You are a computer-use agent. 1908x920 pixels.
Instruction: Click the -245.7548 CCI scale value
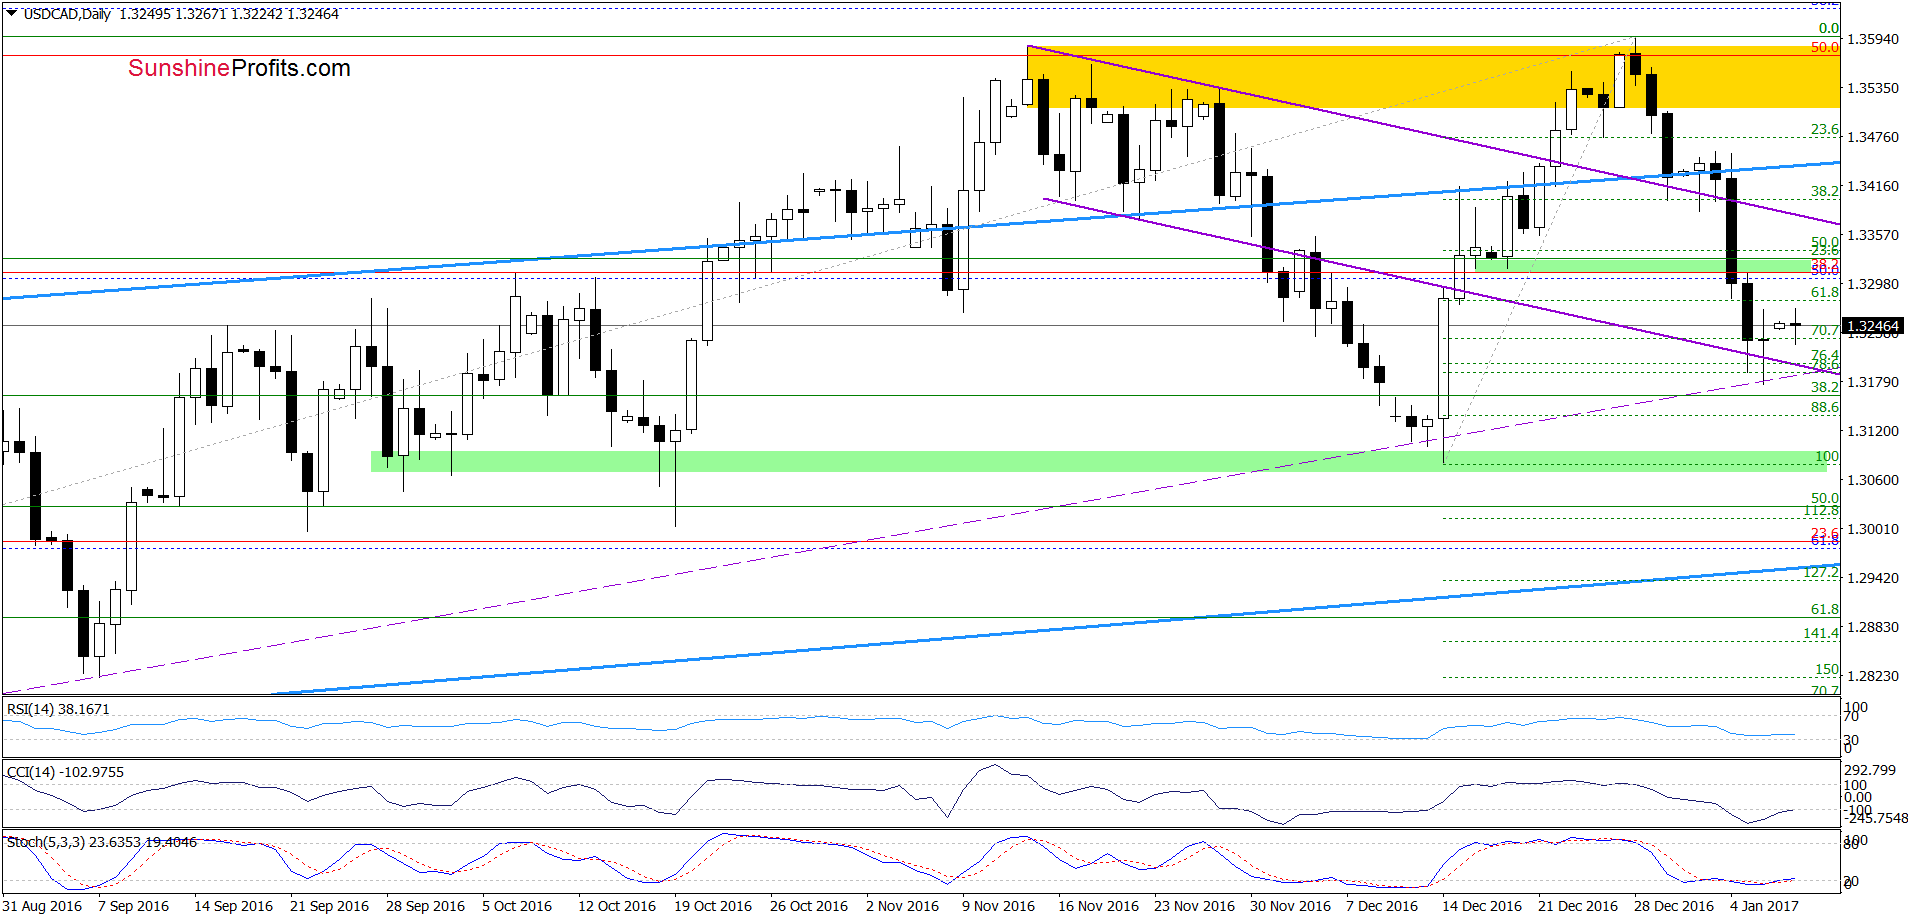[x=1876, y=818]
